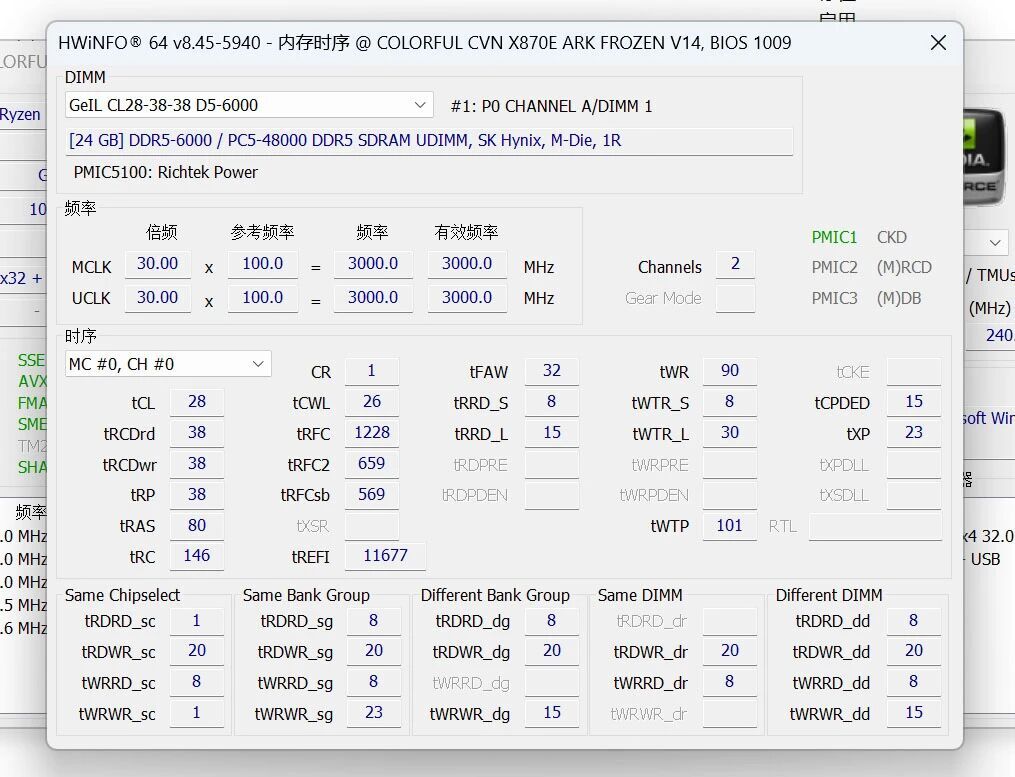Click the UCLK effective frequency 3000.0
1015x777 pixels.
(x=467, y=298)
